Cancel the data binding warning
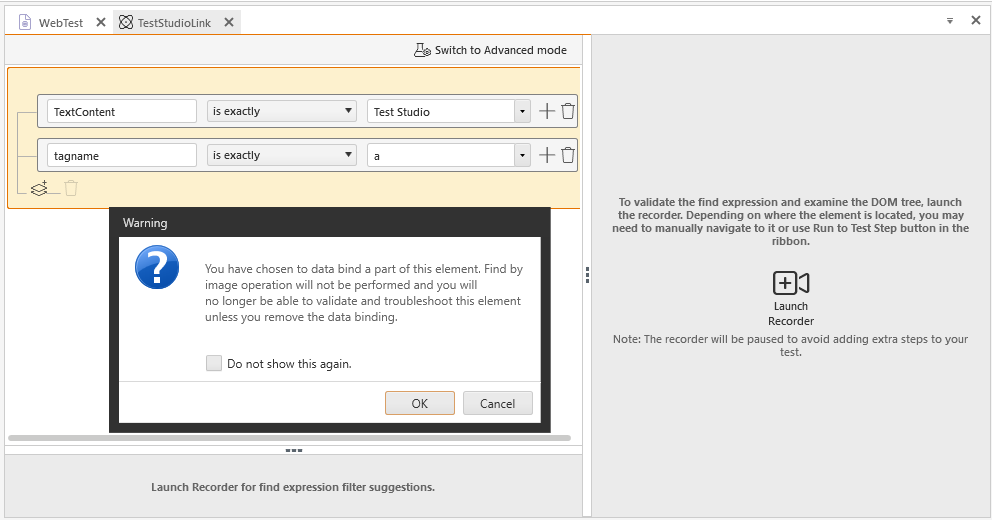The width and height of the screenshot is (992, 520). 497,403
